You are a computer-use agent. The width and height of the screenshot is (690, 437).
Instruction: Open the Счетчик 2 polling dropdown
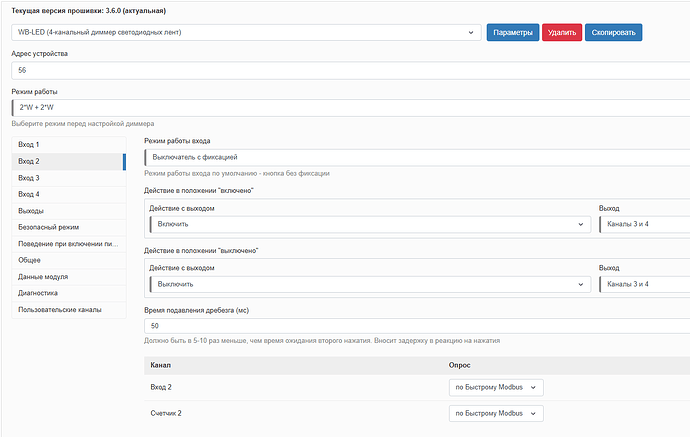[495, 413]
